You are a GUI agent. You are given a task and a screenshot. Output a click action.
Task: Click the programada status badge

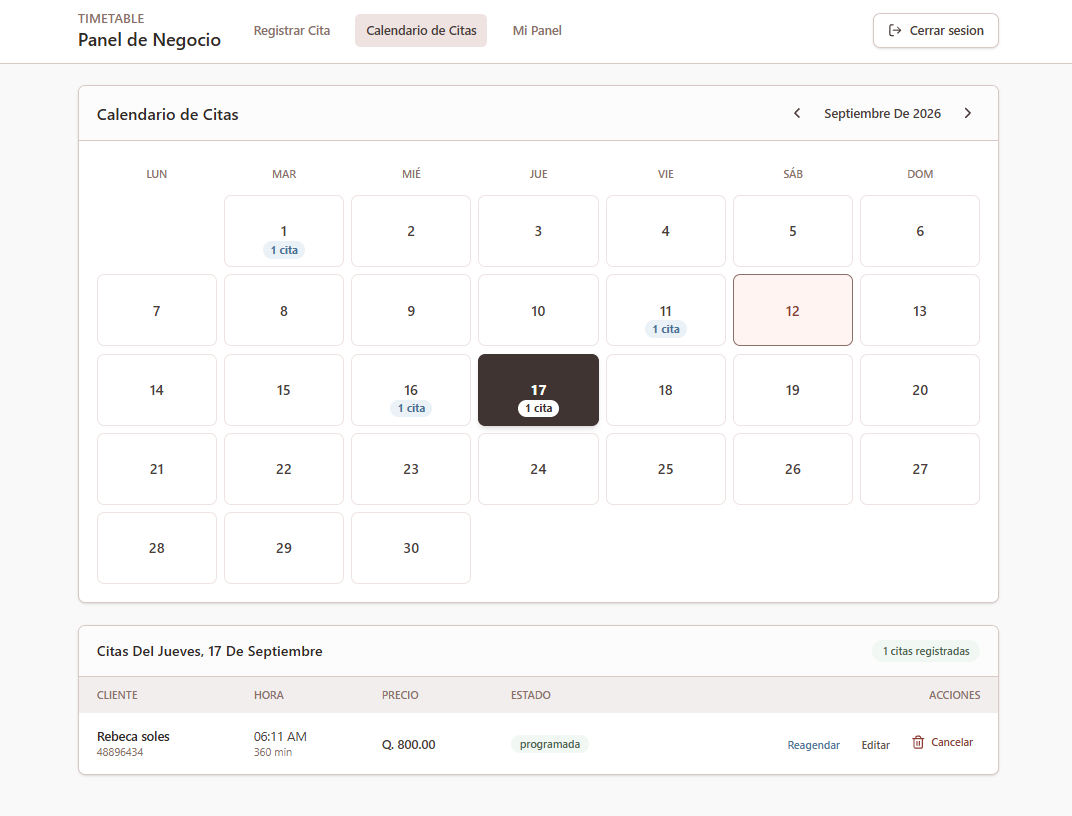point(550,744)
